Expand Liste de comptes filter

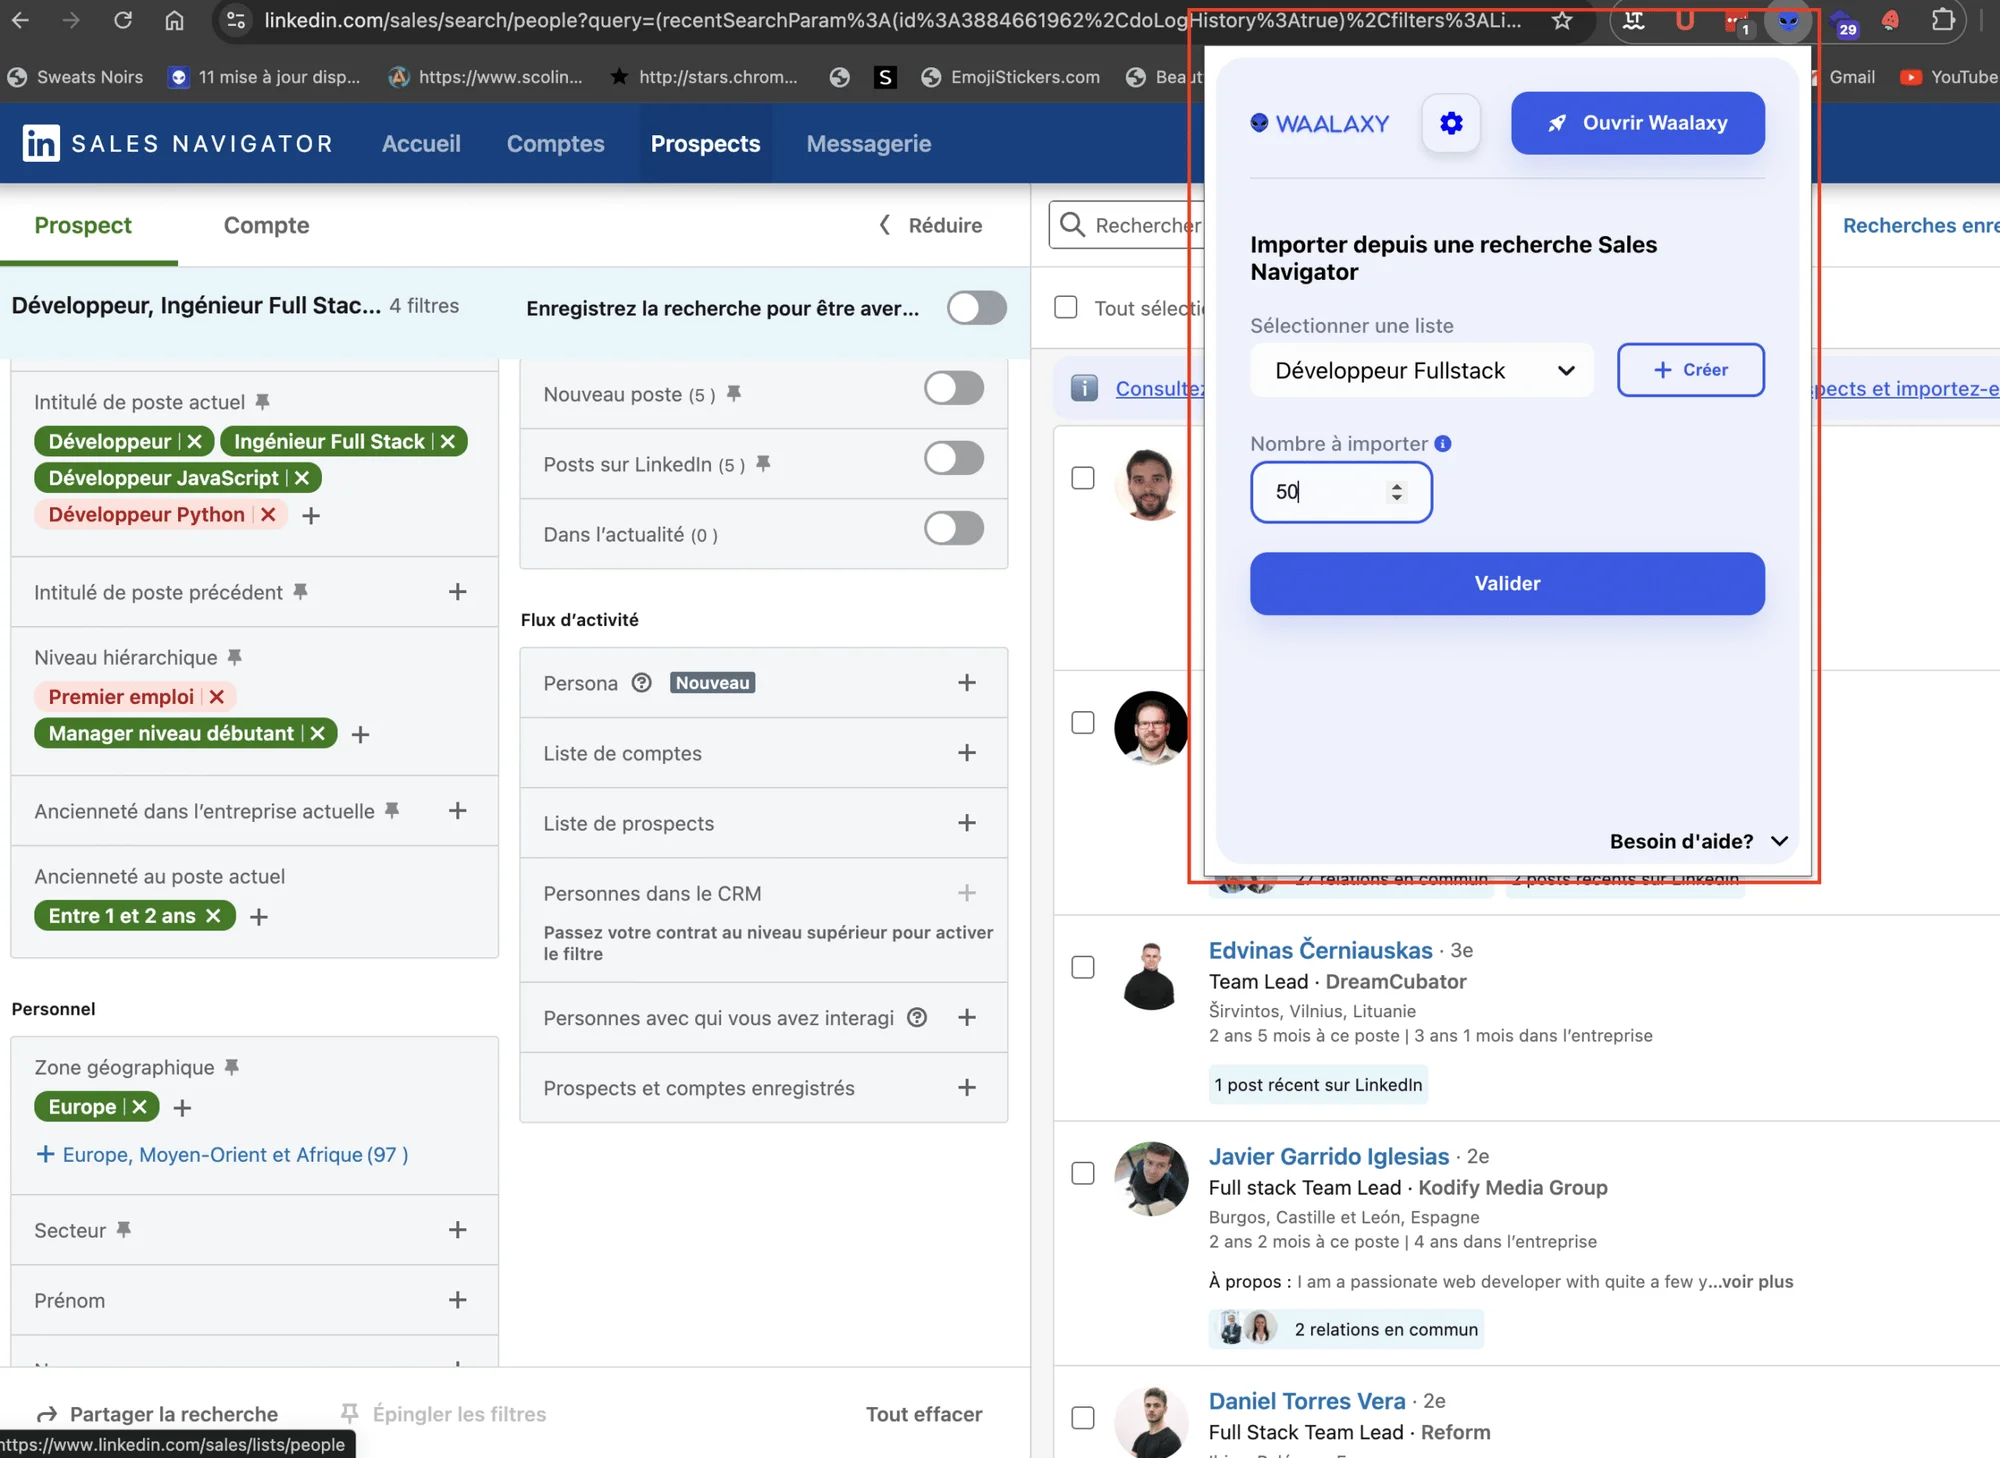coord(967,753)
